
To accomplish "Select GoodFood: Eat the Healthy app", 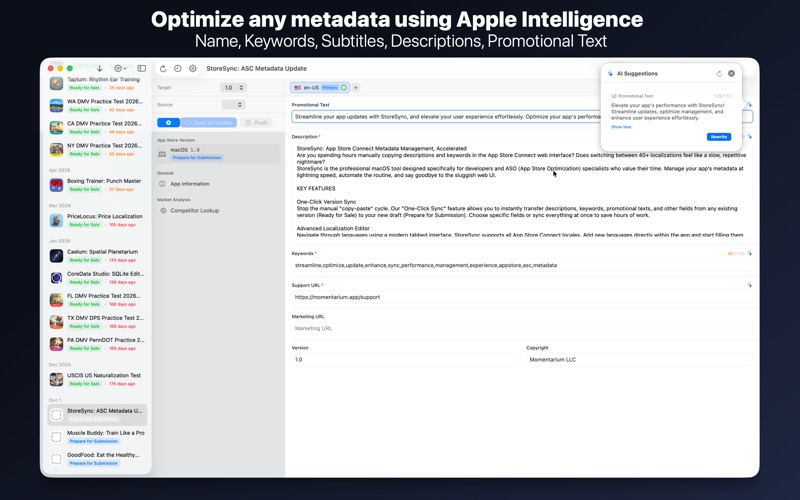I will pyautogui.click(x=97, y=459).
